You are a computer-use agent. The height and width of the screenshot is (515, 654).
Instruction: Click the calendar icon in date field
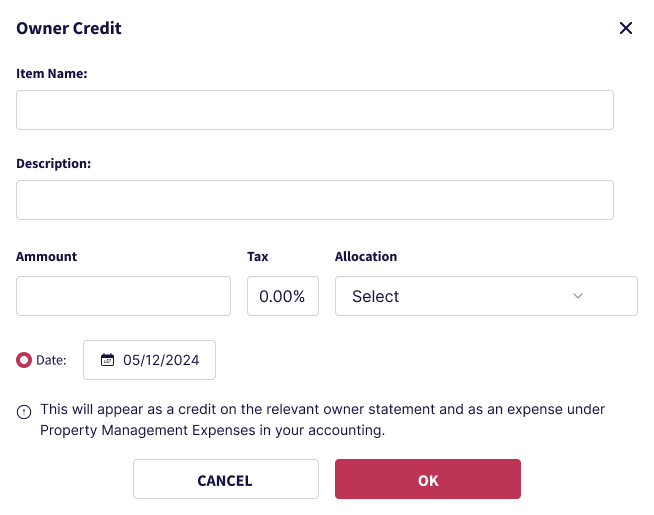click(x=107, y=361)
